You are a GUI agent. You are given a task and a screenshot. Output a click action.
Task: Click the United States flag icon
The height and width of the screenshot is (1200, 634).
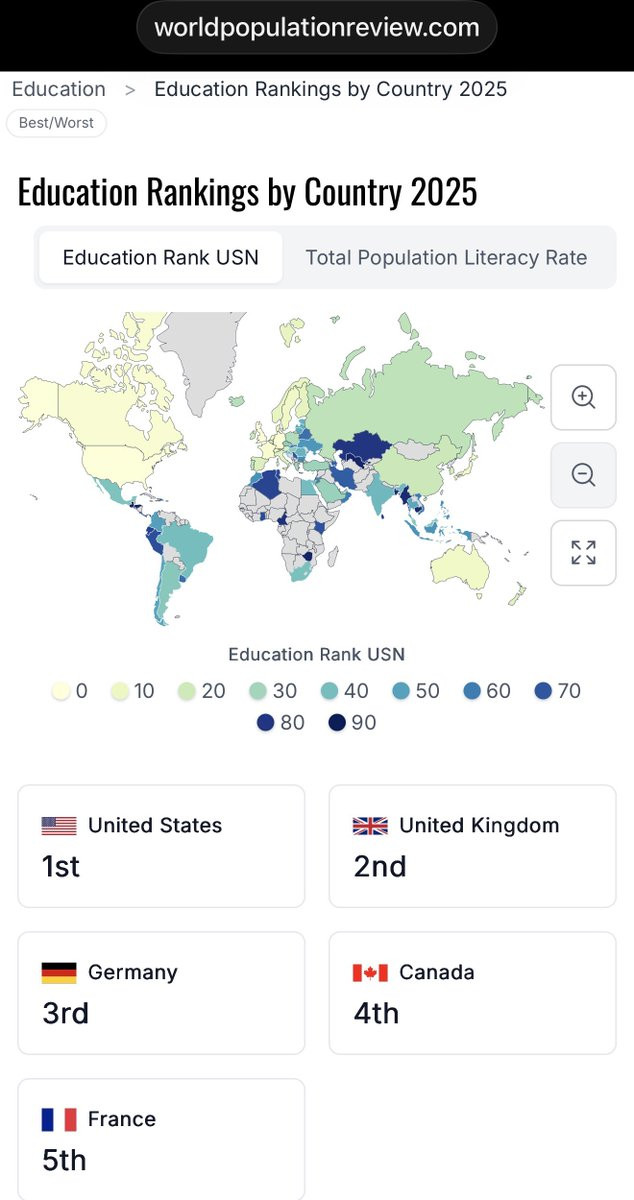pyautogui.click(x=59, y=826)
